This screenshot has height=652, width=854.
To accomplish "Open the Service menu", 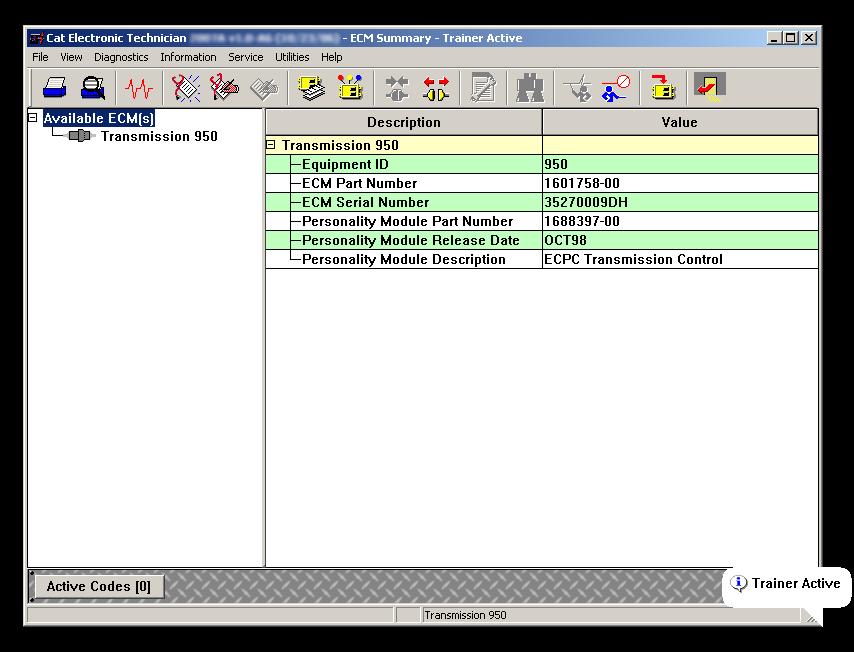I will click(246, 57).
